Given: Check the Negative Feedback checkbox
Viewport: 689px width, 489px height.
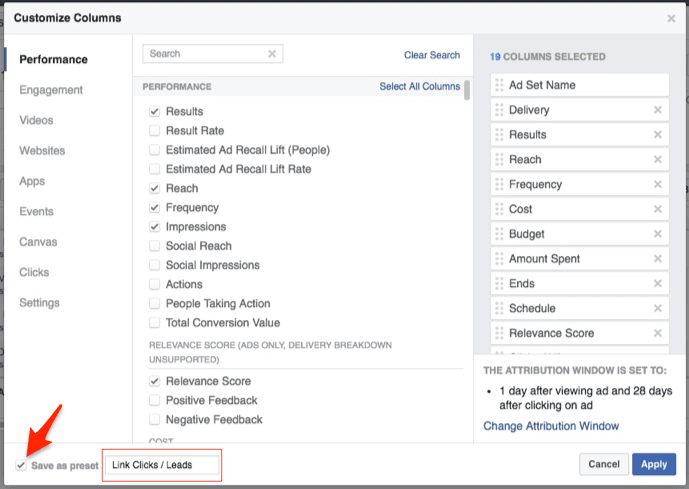Looking at the screenshot, I should pos(154,420).
